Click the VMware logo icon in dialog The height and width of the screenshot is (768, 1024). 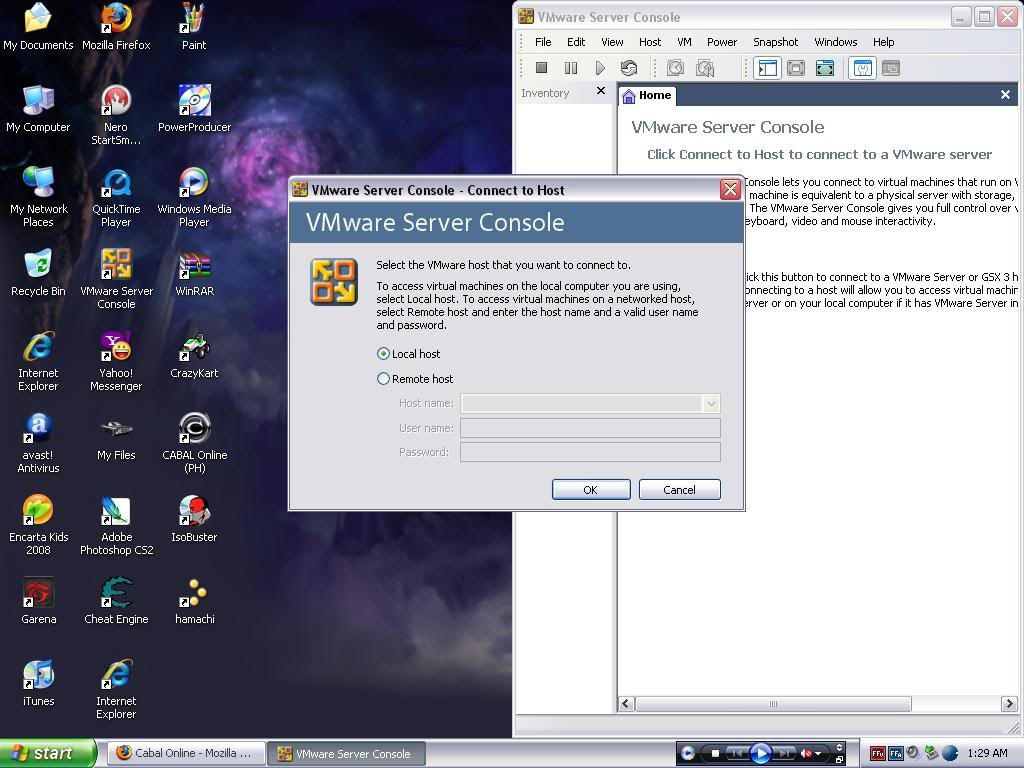[x=334, y=281]
